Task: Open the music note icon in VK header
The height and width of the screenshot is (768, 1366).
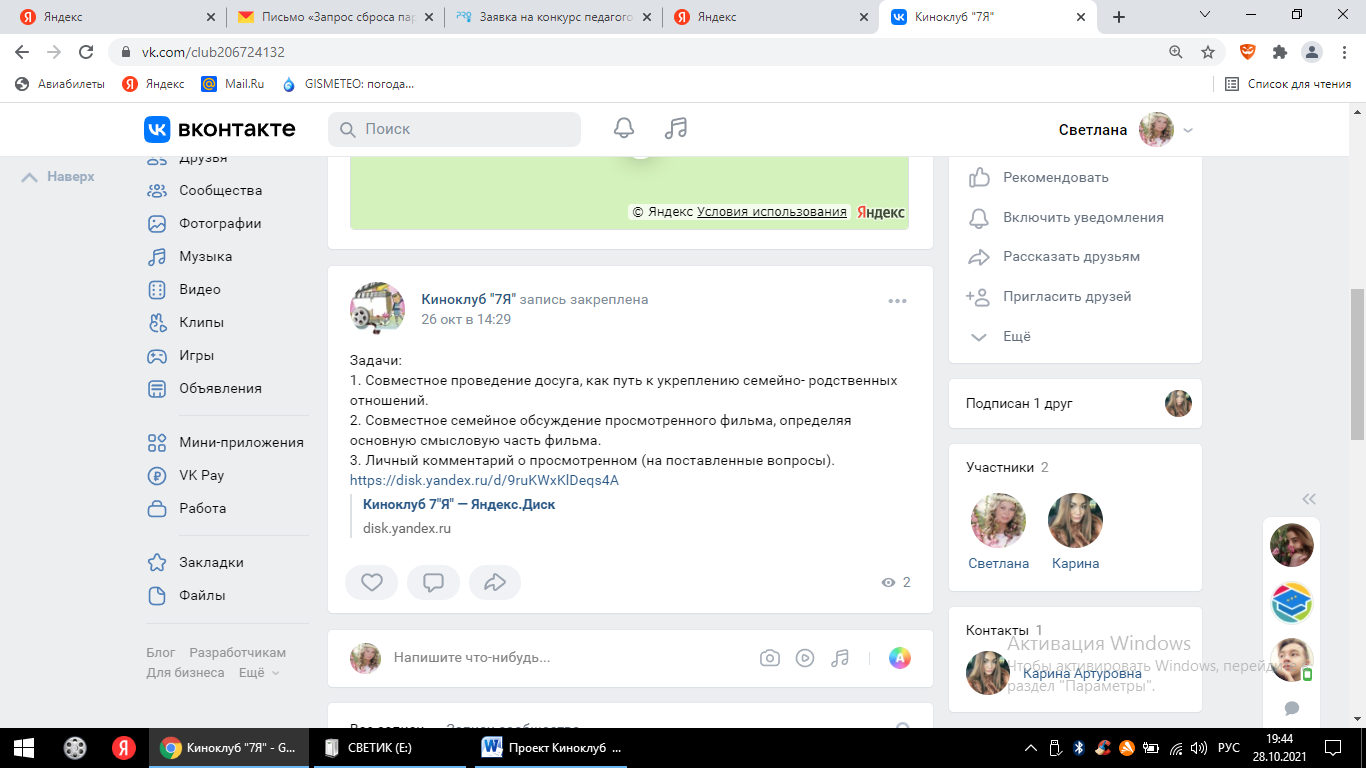Action: pos(676,128)
